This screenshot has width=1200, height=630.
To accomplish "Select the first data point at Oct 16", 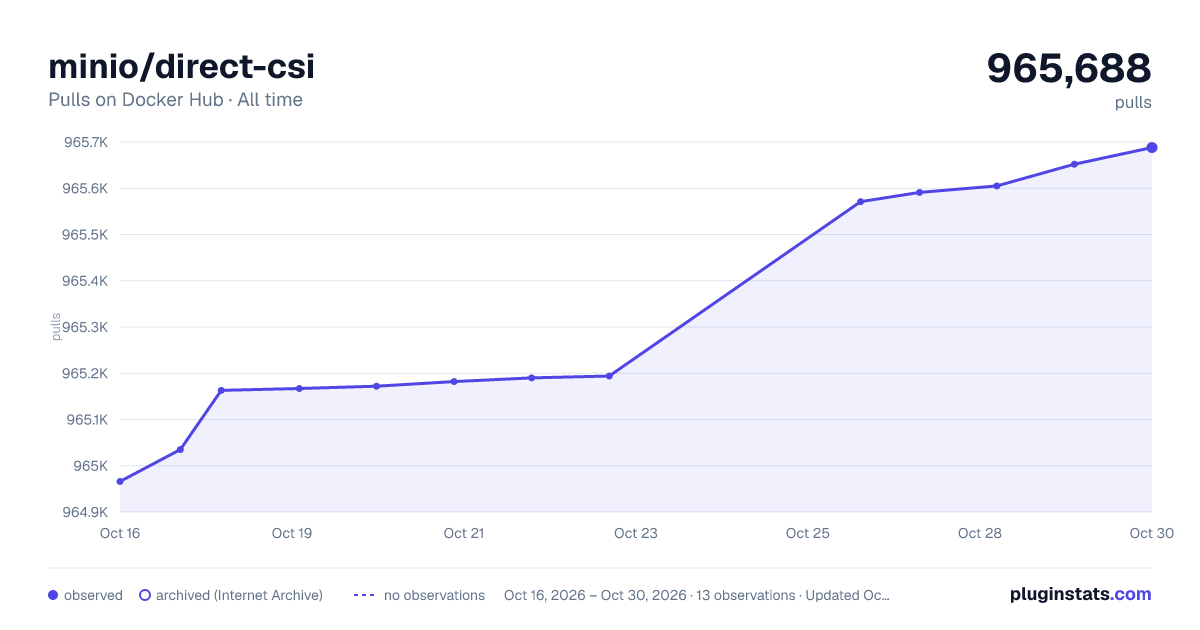I will tap(120, 481).
